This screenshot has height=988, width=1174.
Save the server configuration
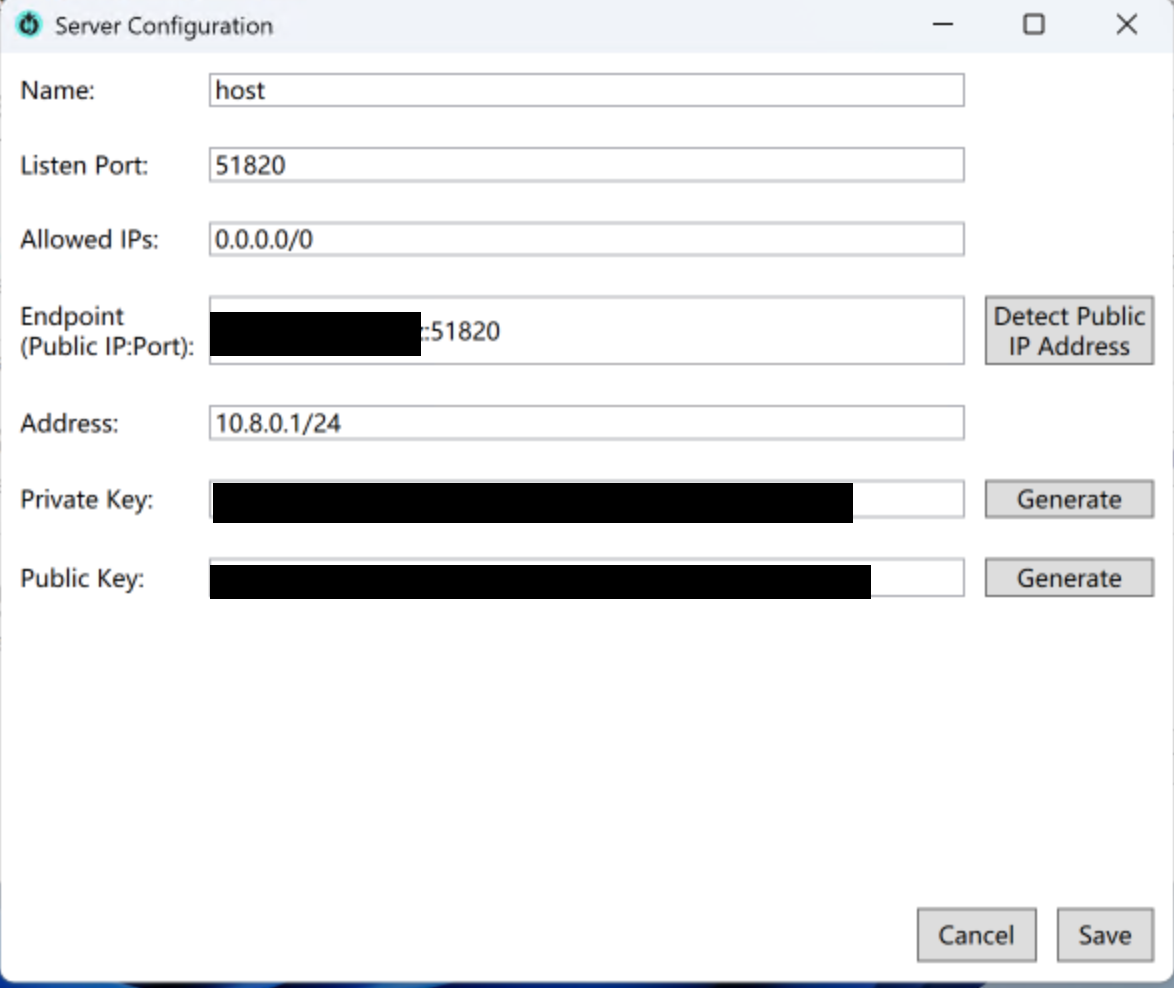click(x=1104, y=935)
